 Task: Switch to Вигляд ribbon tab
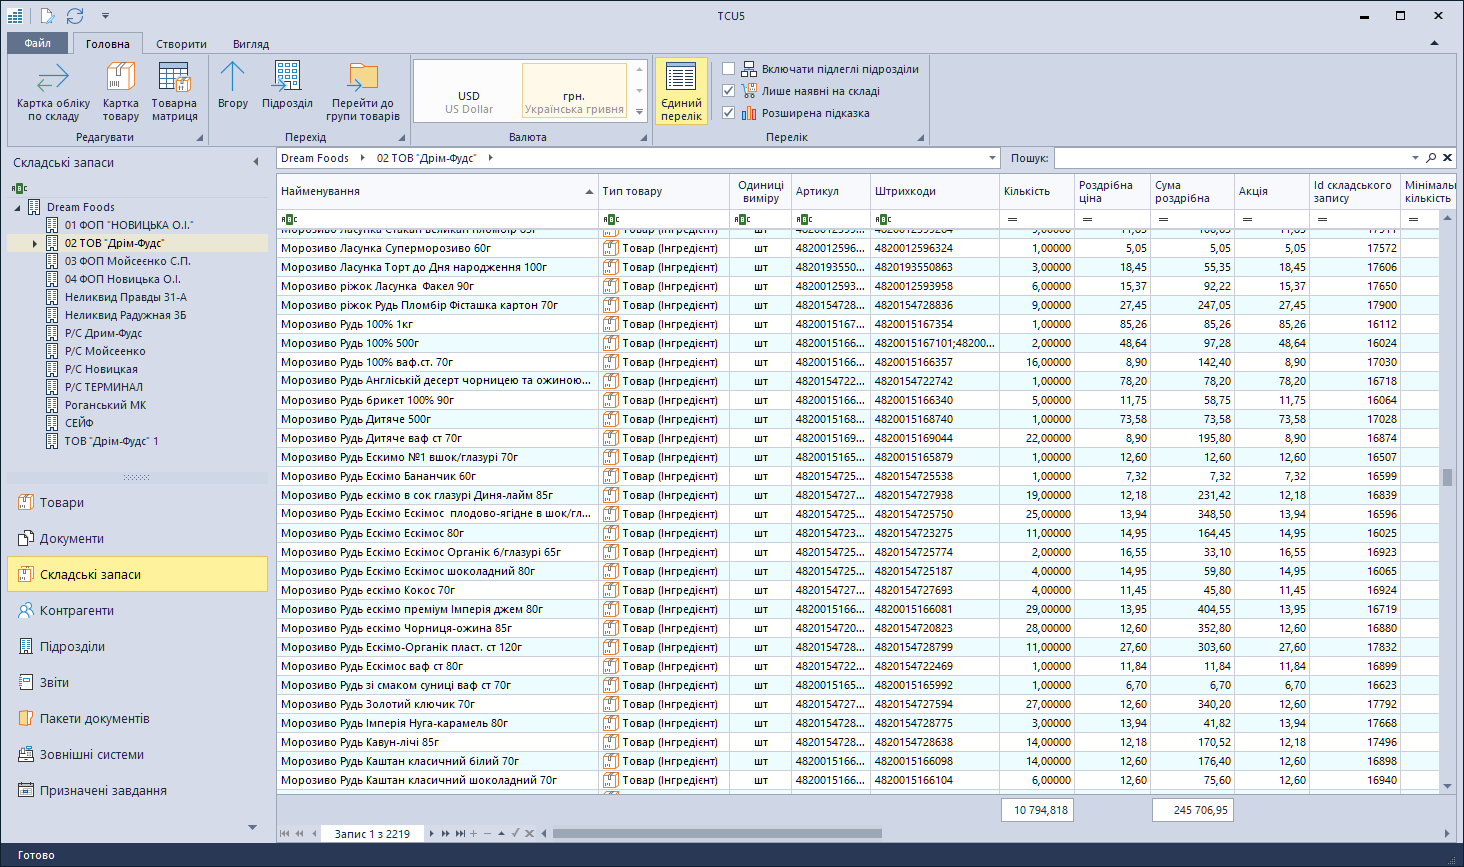click(251, 44)
